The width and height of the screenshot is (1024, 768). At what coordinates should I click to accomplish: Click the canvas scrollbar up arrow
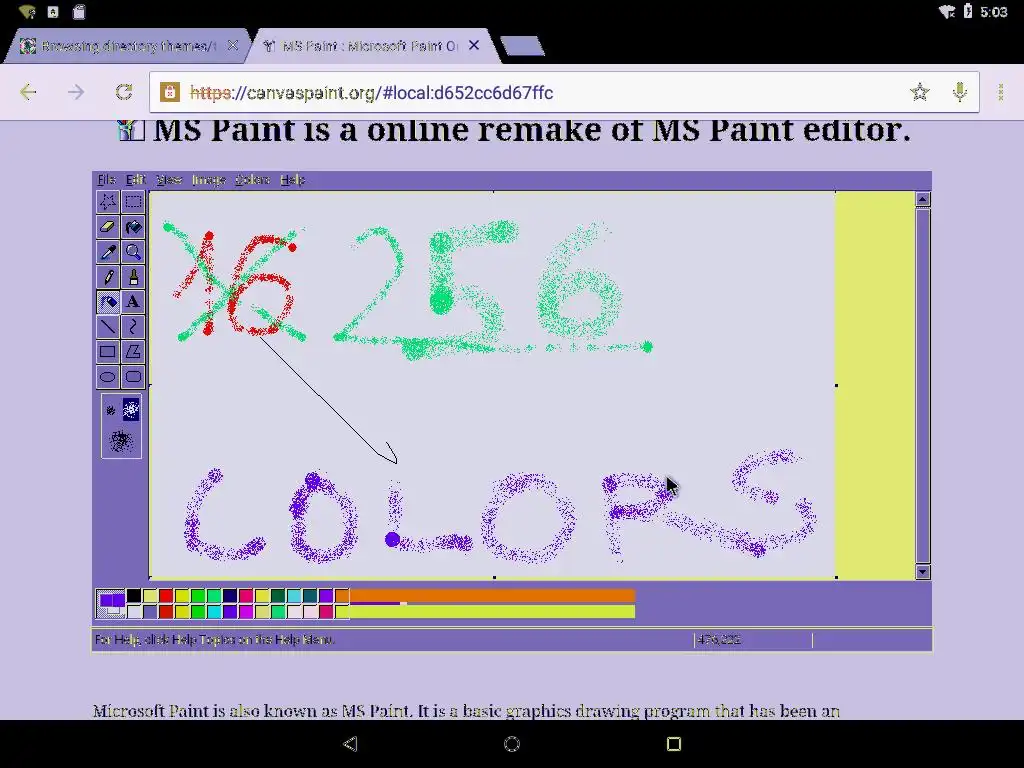click(922, 199)
